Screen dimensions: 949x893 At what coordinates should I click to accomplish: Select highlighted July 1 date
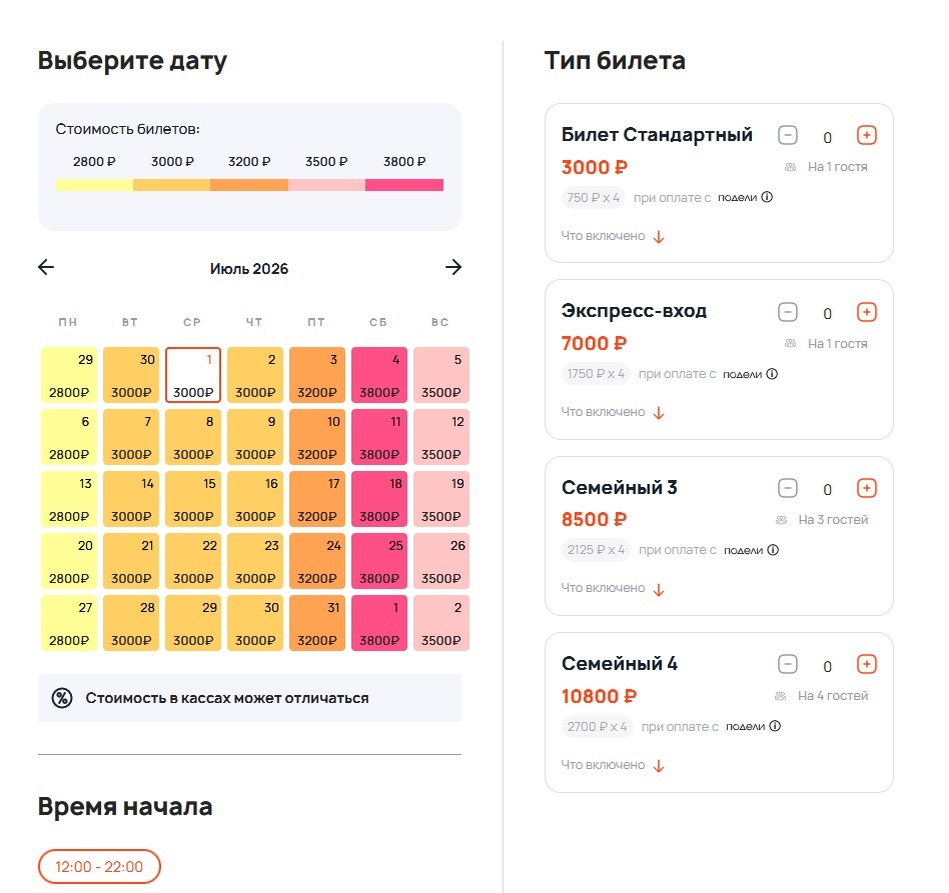tap(193, 375)
